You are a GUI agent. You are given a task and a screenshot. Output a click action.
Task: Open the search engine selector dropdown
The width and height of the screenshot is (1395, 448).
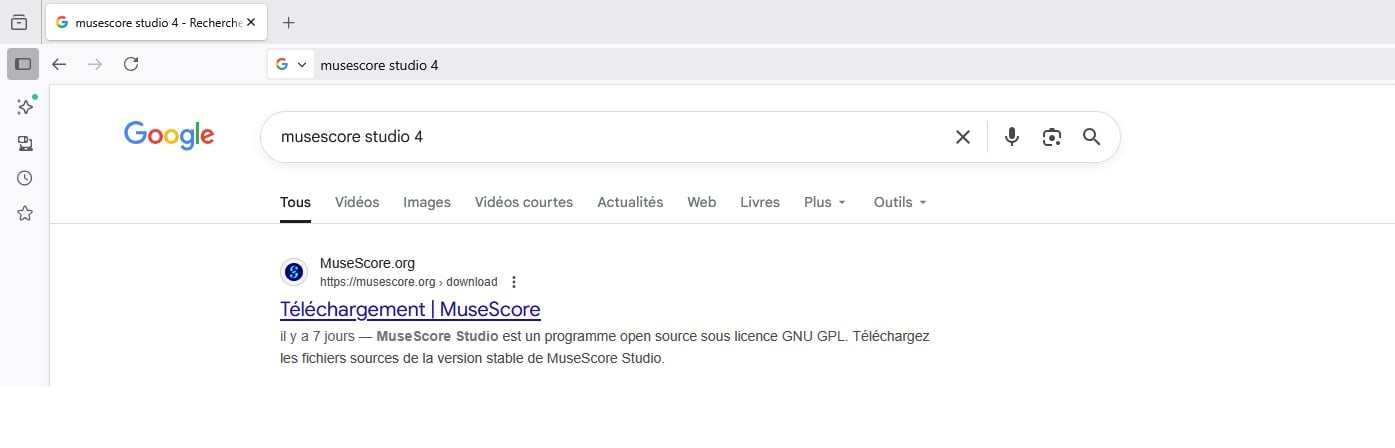click(x=291, y=64)
